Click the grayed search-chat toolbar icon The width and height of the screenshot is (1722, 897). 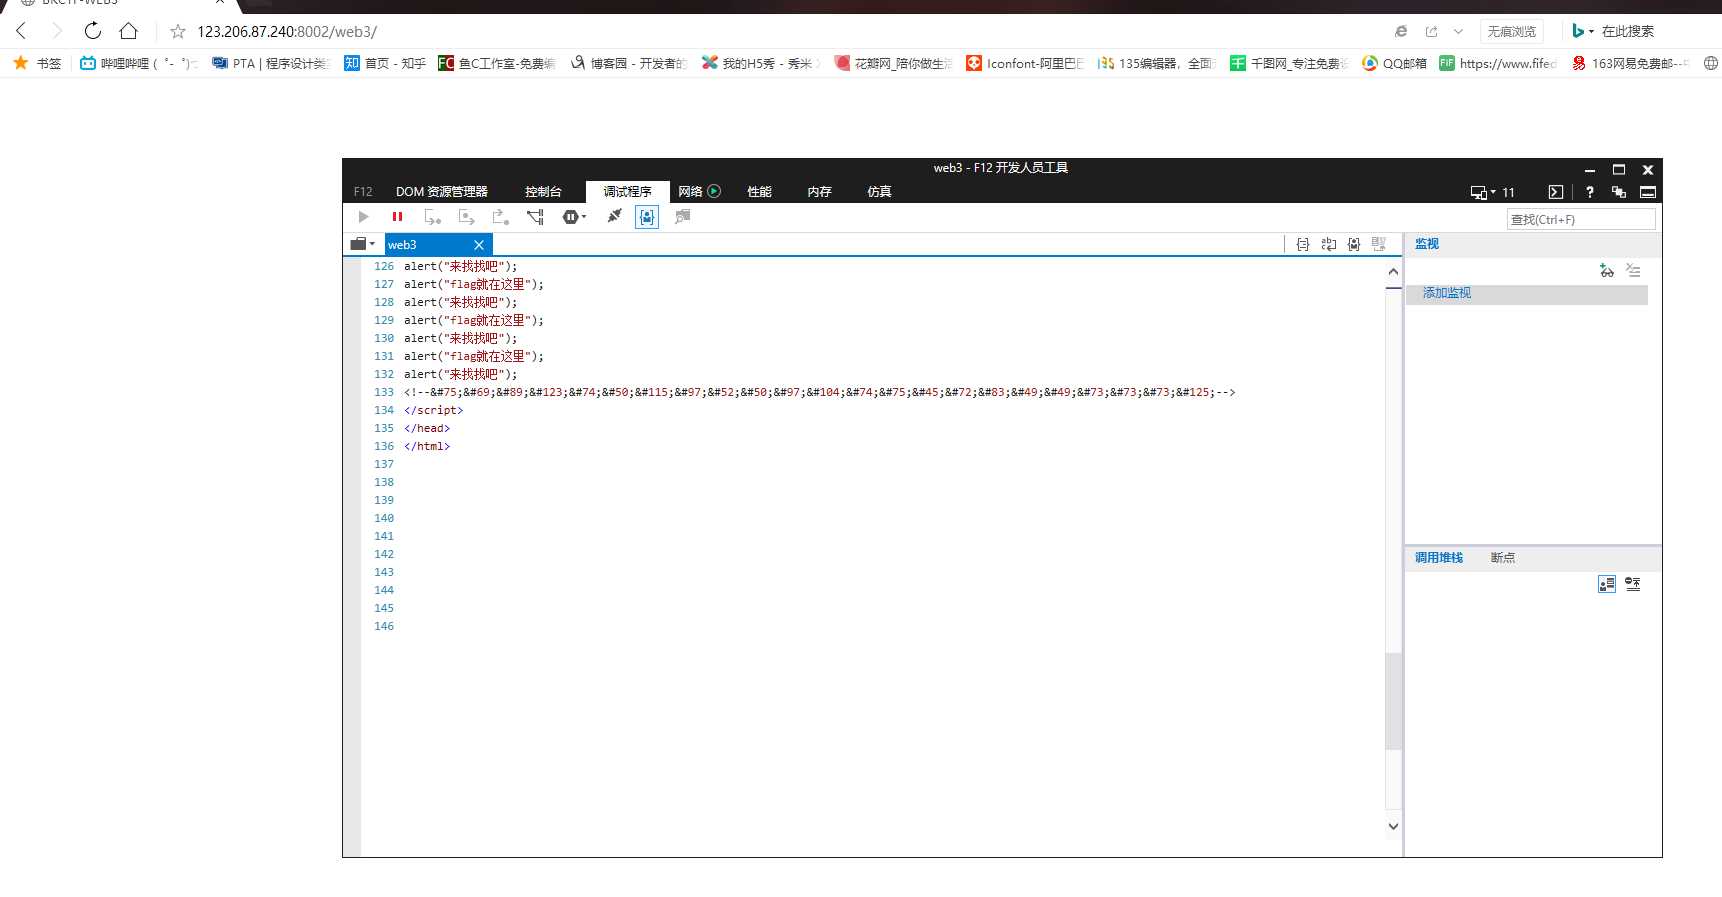[x=683, y=217]
